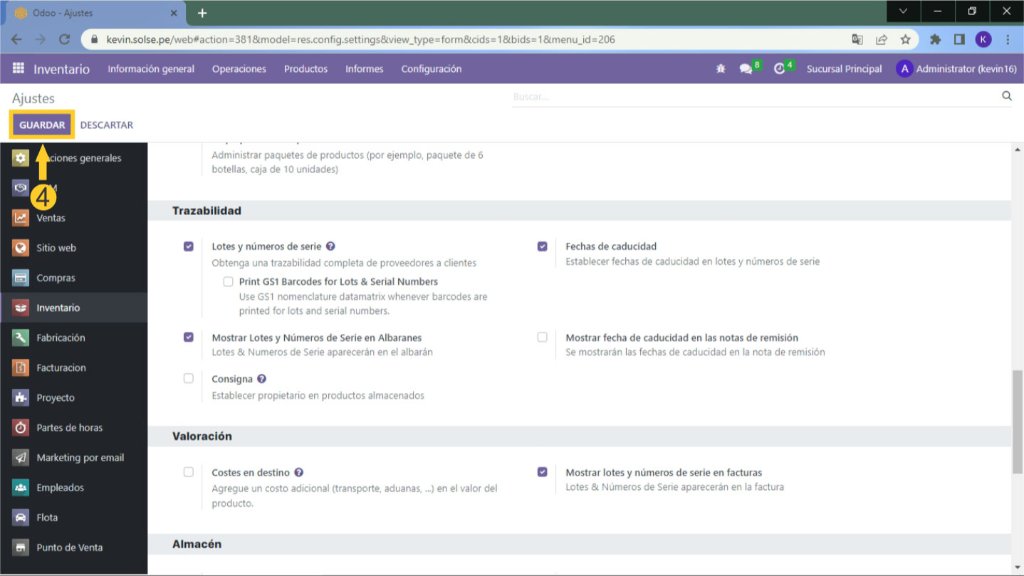Open the conversations chat icon

tap(746, 69)
